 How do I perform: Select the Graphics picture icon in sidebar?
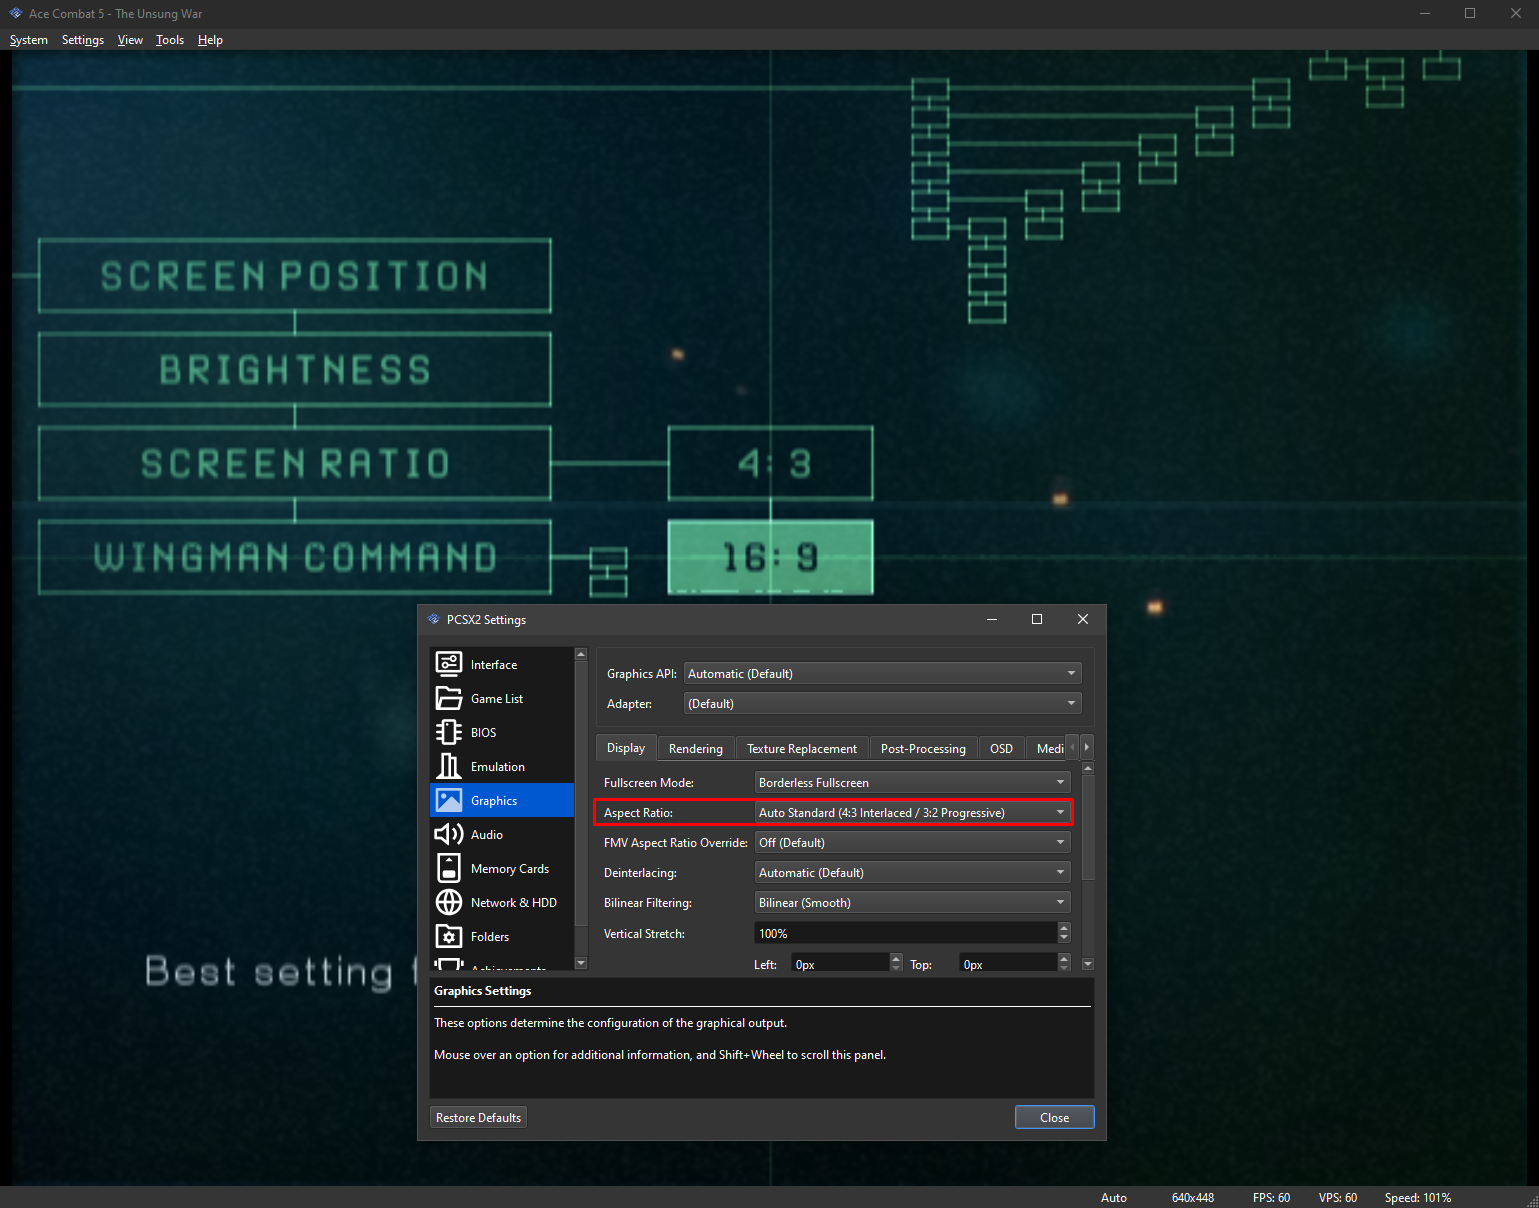pos(449,800)
